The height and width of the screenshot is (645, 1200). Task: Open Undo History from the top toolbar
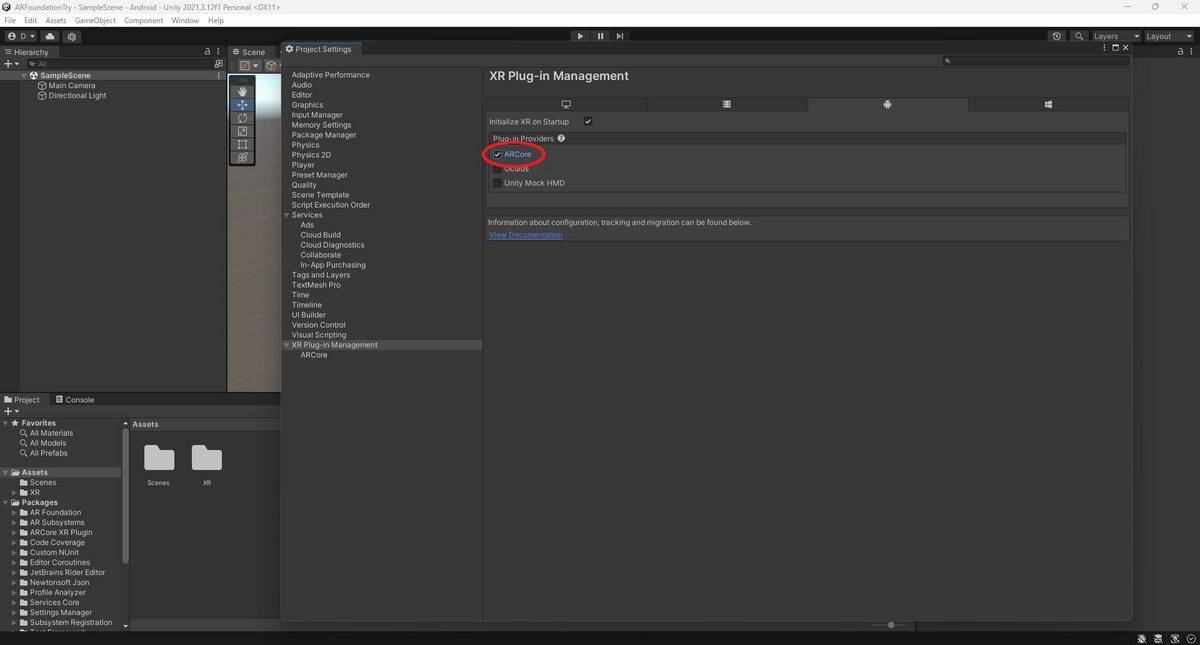click(x=1057, y=36)
